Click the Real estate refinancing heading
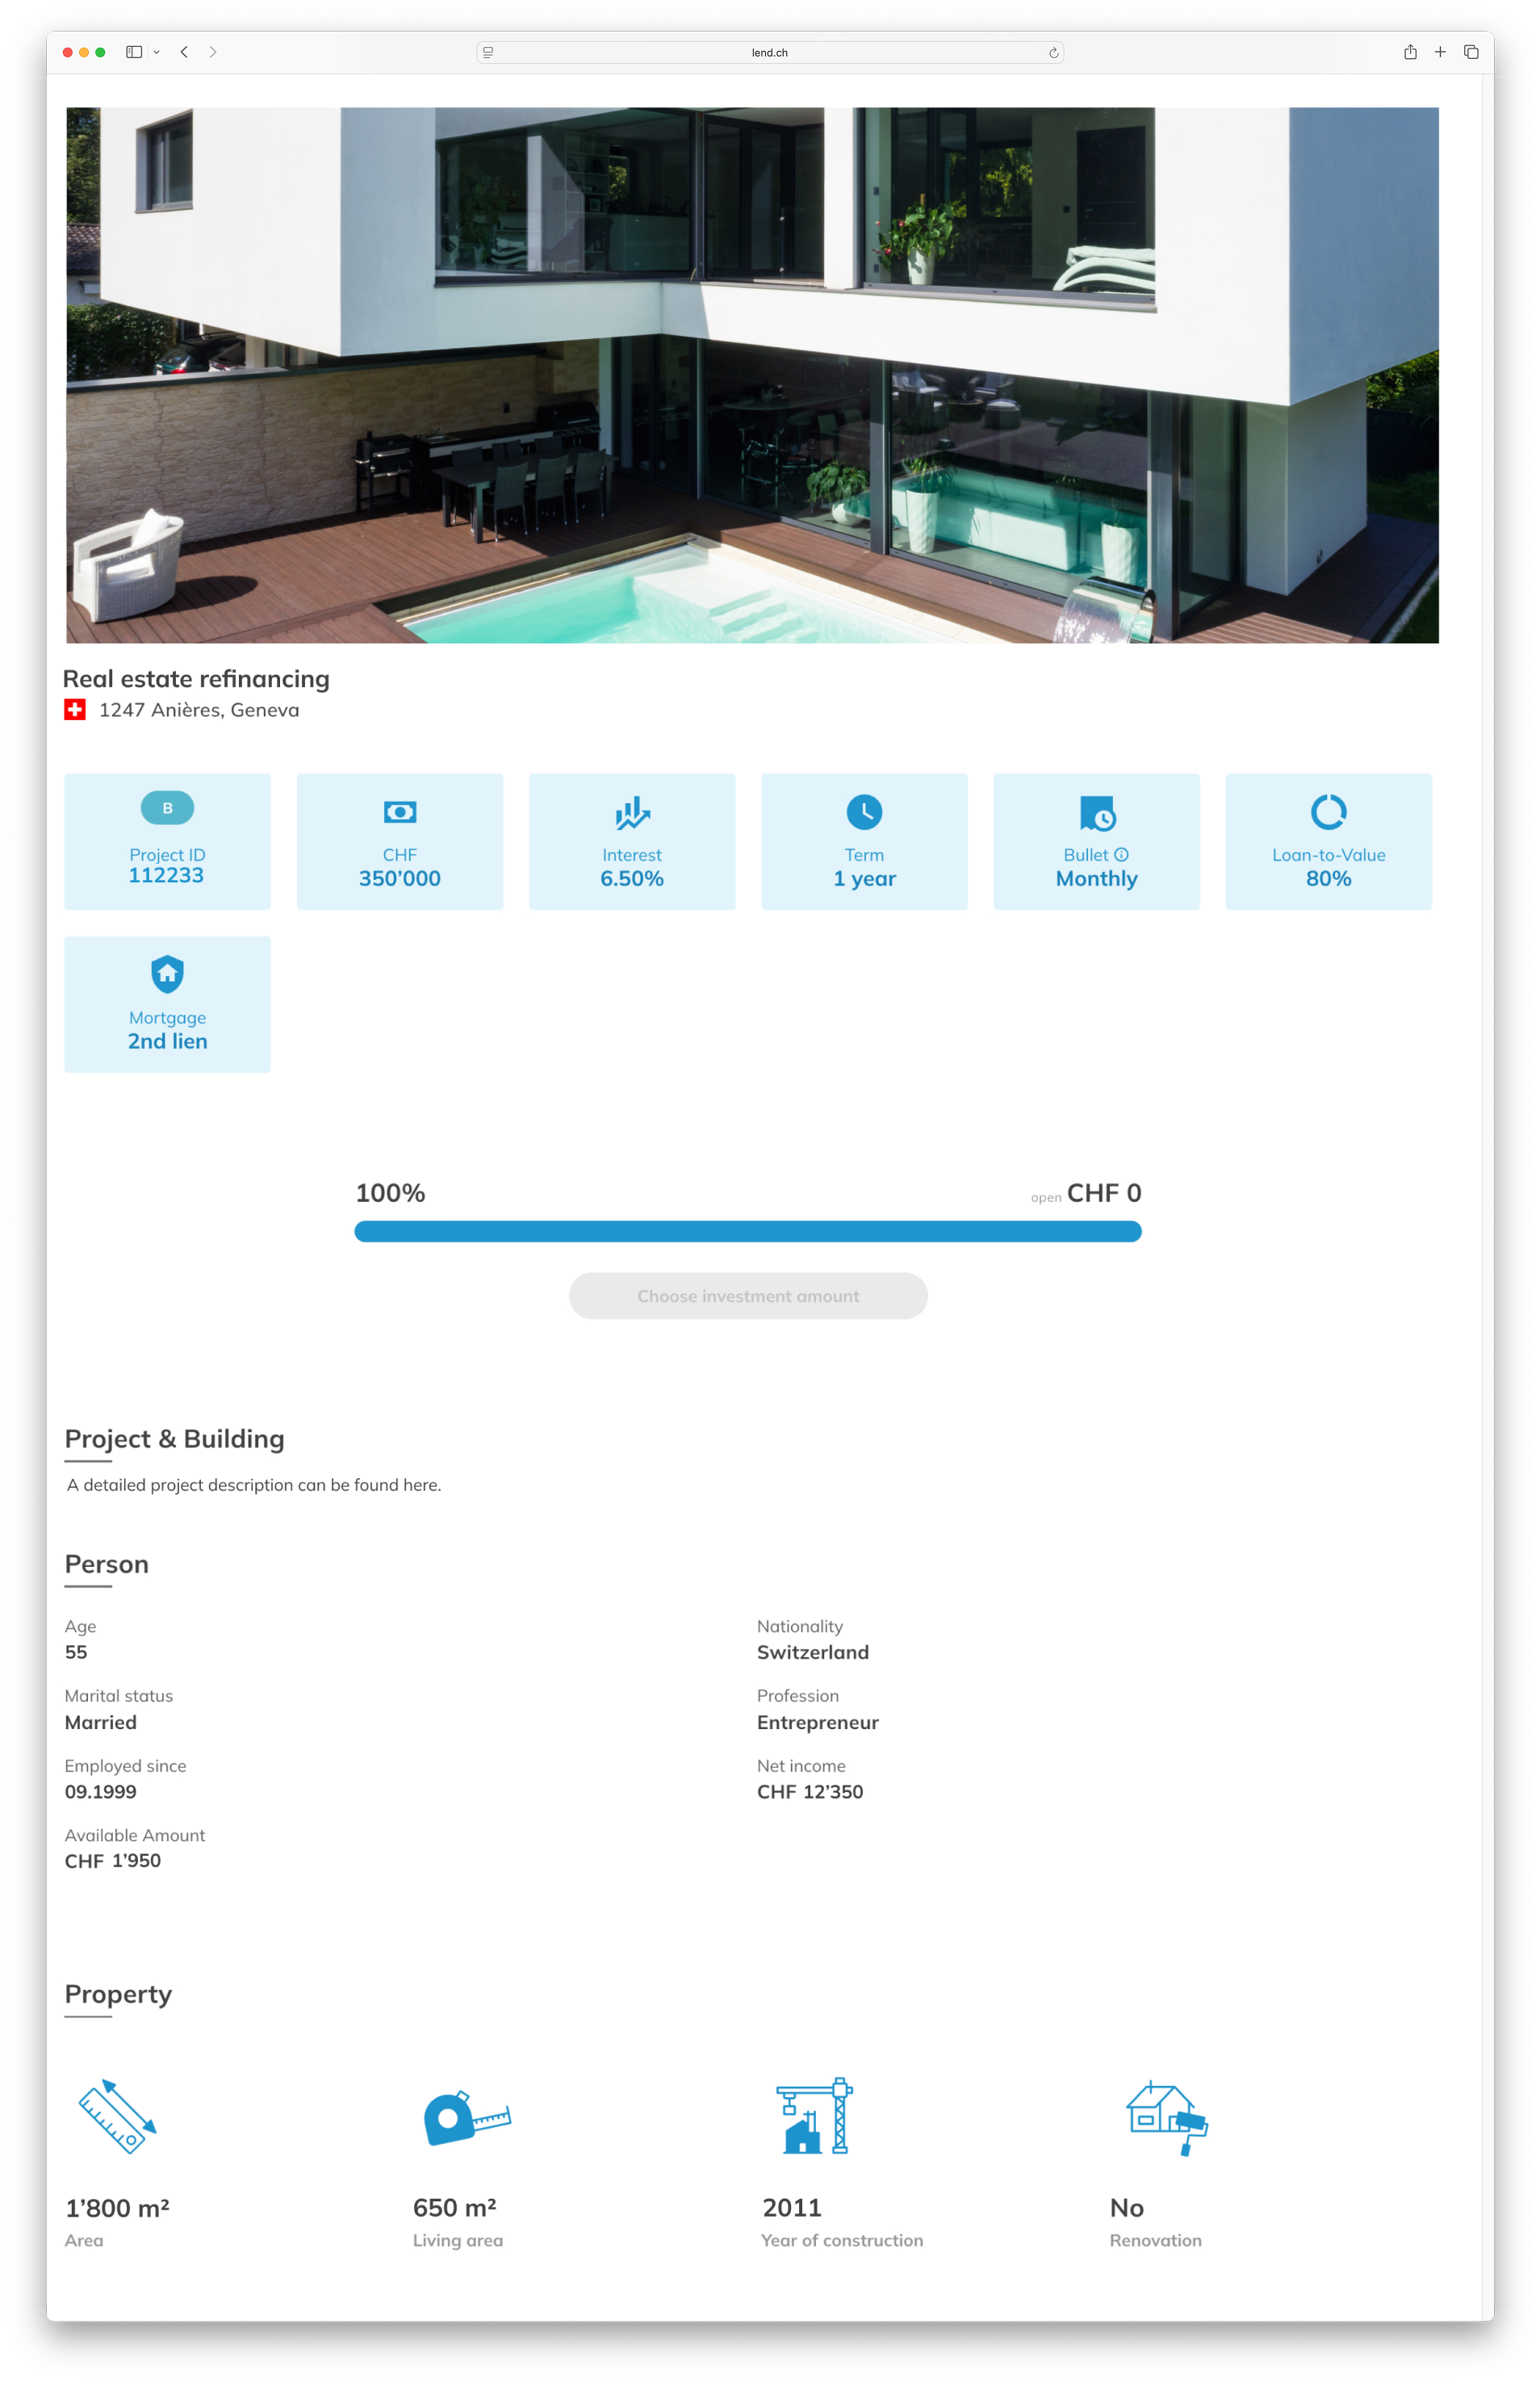 tap(196, 679)
